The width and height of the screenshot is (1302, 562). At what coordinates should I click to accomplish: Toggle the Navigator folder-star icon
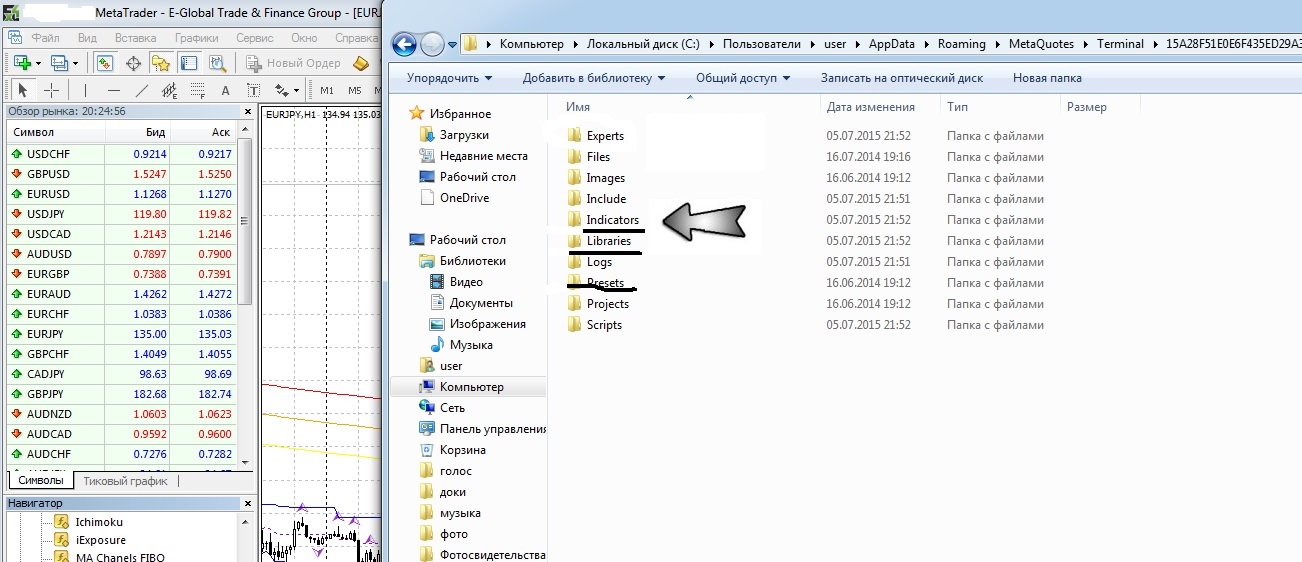(x=161, y=63)
